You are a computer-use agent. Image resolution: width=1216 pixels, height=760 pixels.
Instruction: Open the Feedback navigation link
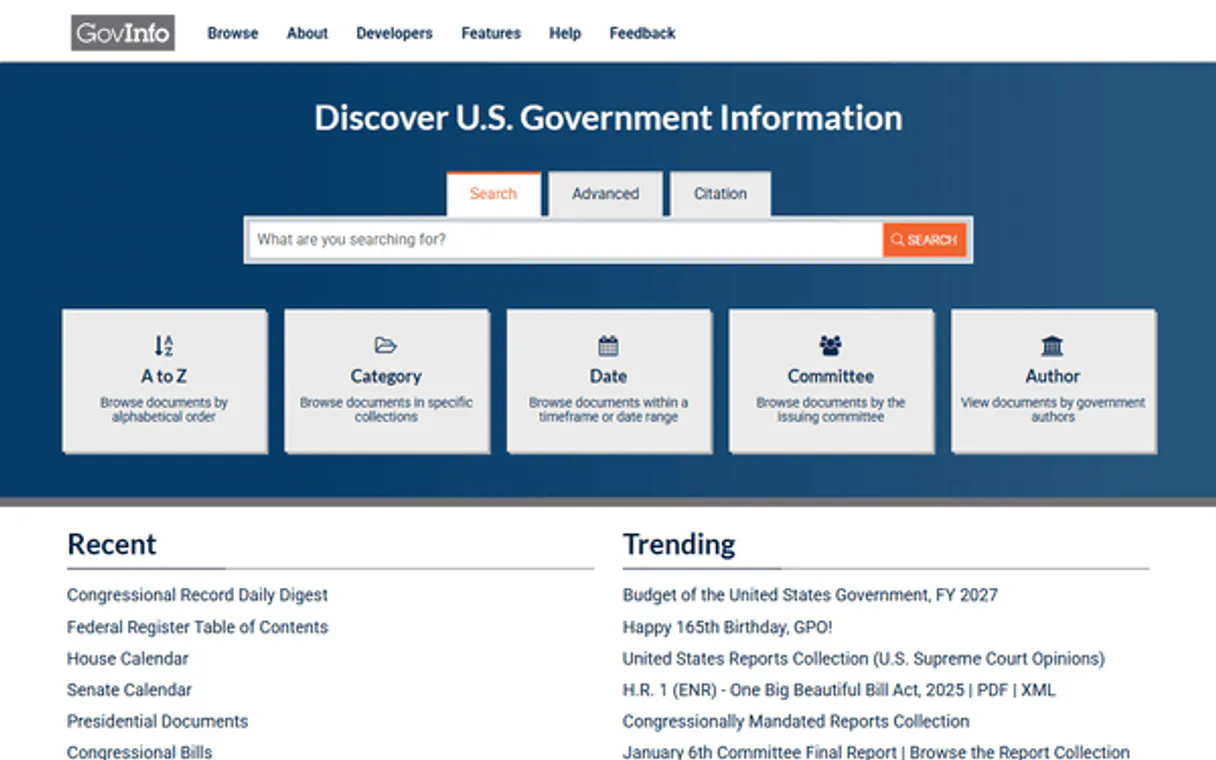tap(642, 33)
